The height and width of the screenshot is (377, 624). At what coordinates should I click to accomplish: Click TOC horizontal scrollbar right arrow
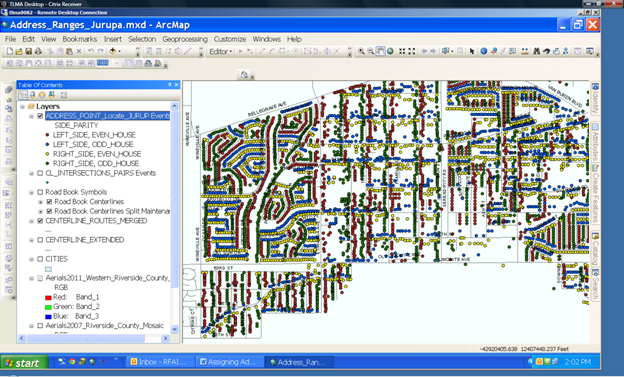pyautogui.click(x=166, y=338)
